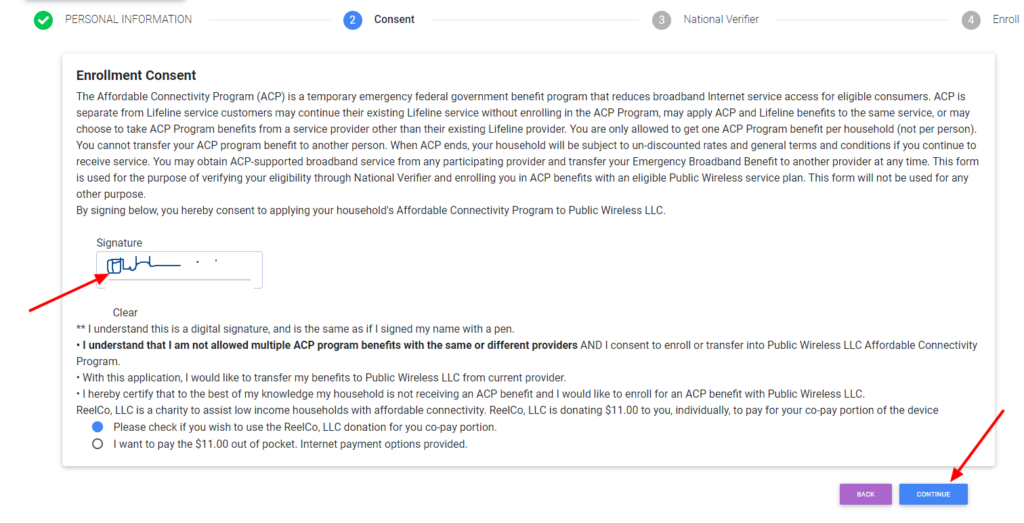Click the ReelCo charity description sentence
Screen dimensions: 1024x523
pos(507,410)
